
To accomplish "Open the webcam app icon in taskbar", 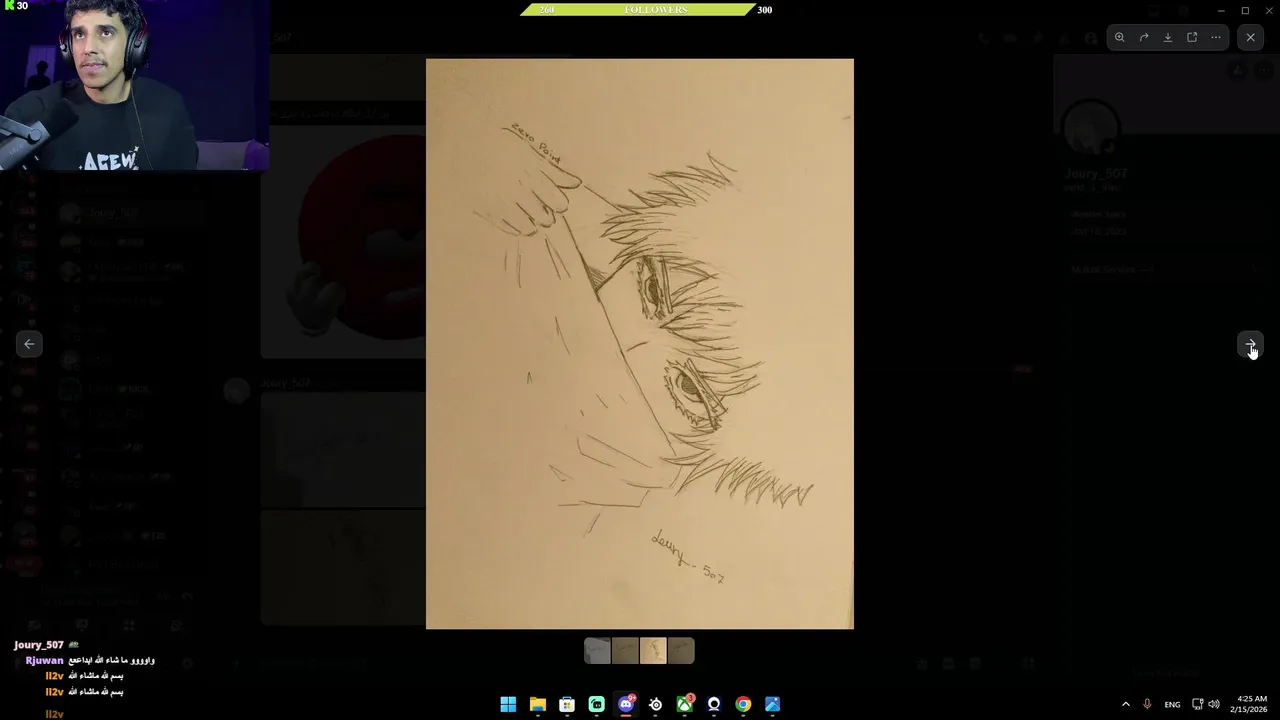I will point(714,704).
